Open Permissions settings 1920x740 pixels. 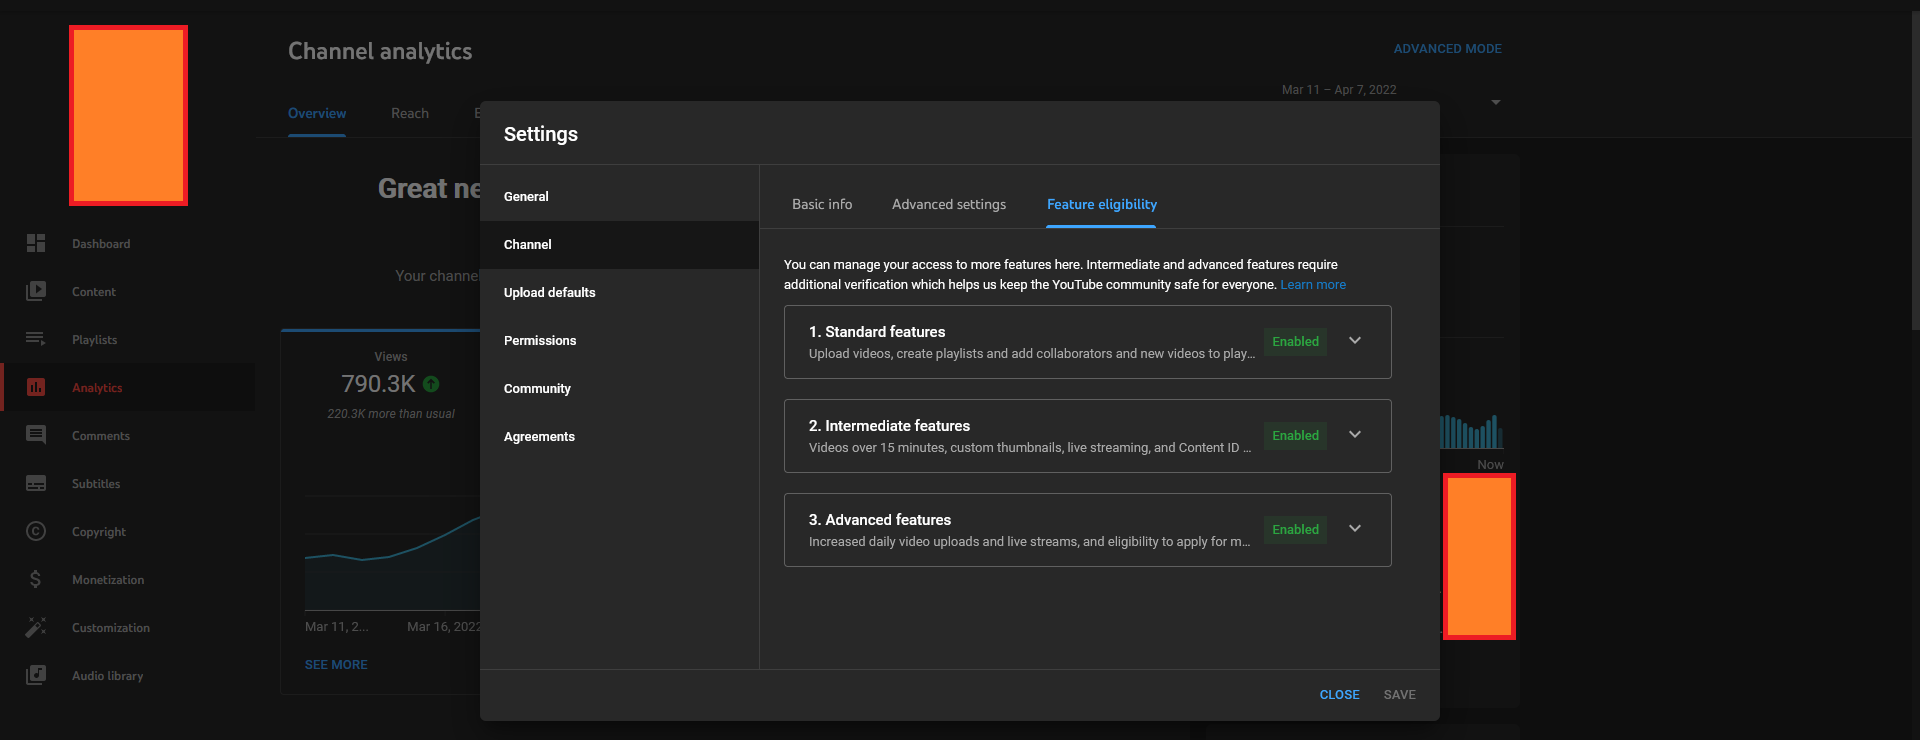point(619,341)
